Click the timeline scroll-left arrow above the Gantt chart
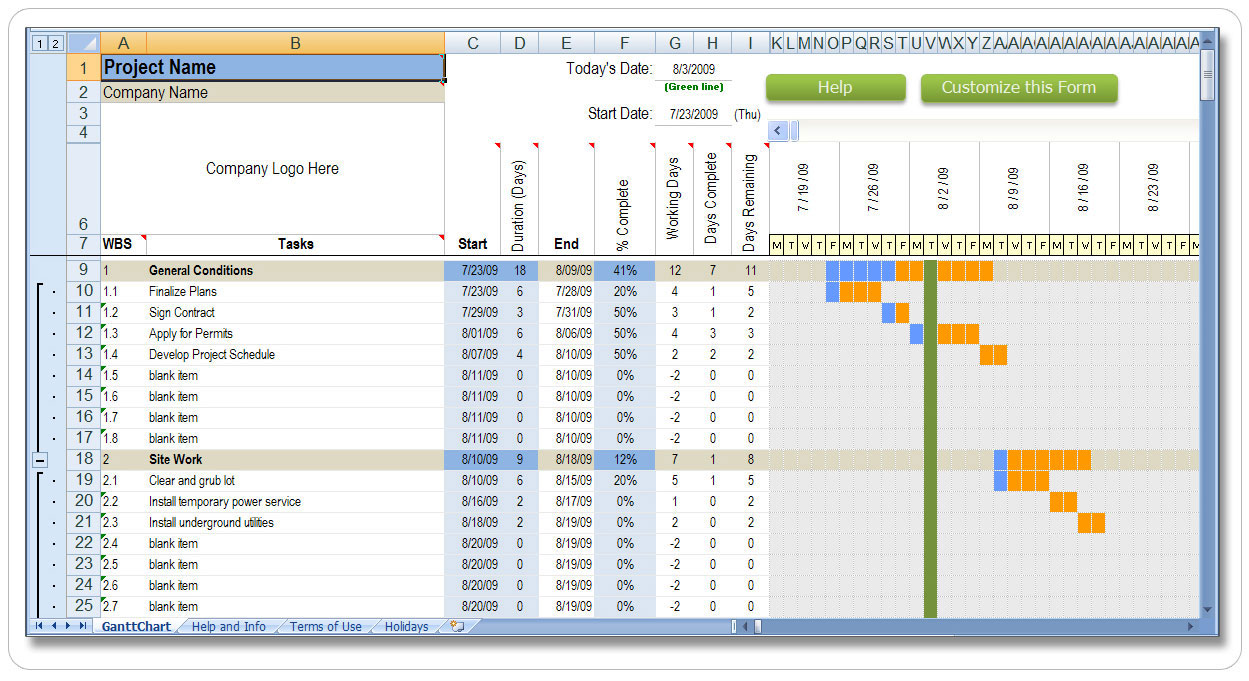Screen dimensions: 1249x681 pyautogui.click(x=777, y=131)
